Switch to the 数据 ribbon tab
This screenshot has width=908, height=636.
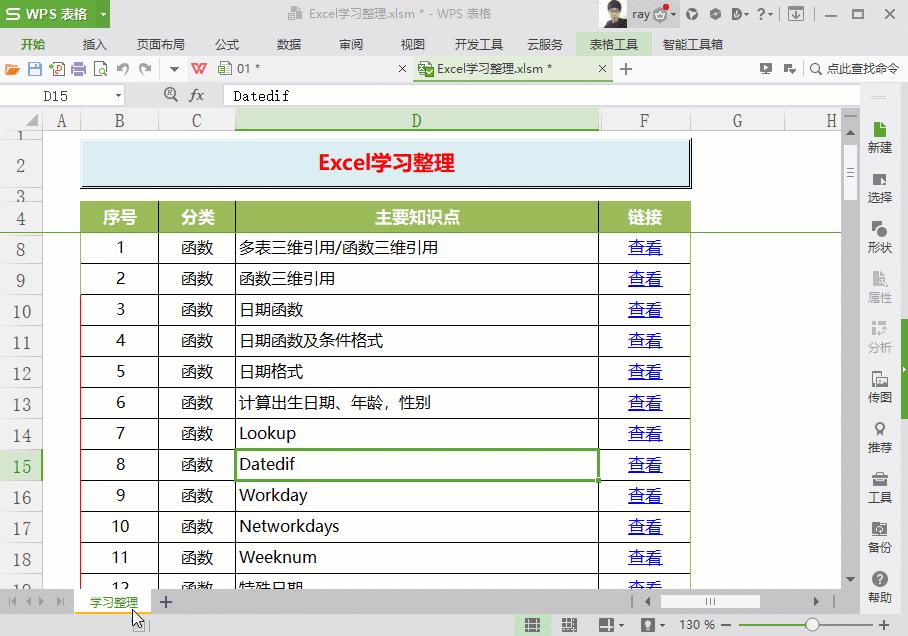[288, 44]
